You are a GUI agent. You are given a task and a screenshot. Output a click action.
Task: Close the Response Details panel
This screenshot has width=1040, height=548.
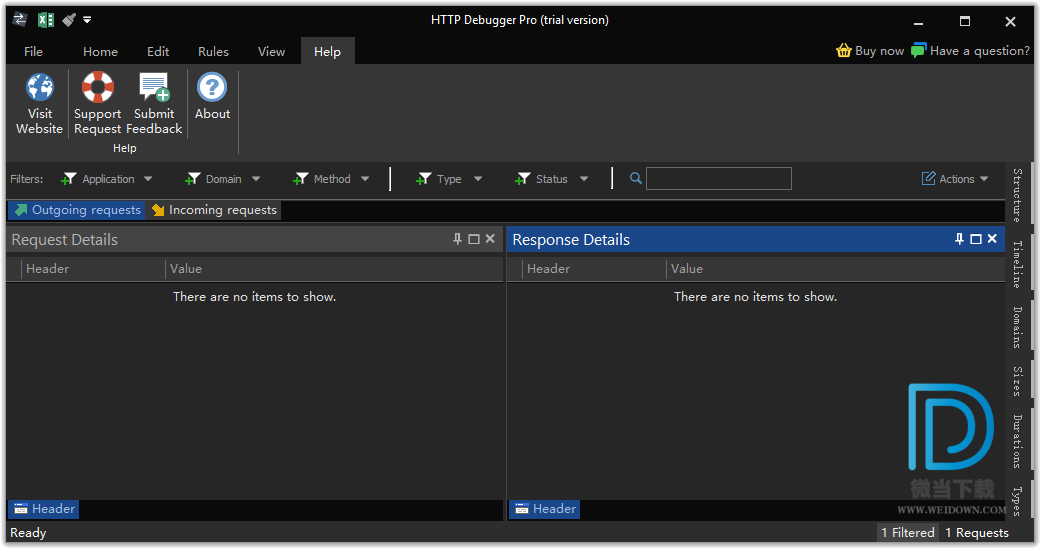click(x=992, y=239)
